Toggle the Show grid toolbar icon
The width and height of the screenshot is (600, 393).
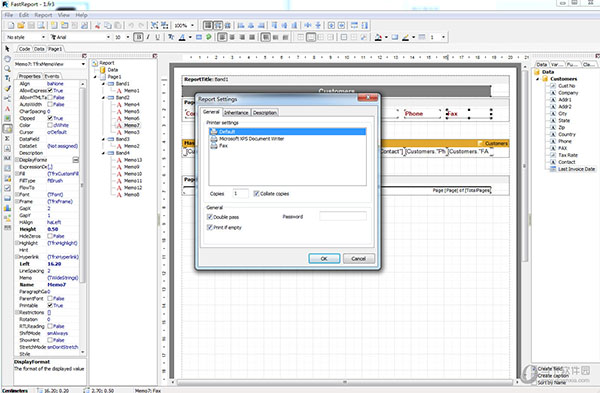(208, 25)
